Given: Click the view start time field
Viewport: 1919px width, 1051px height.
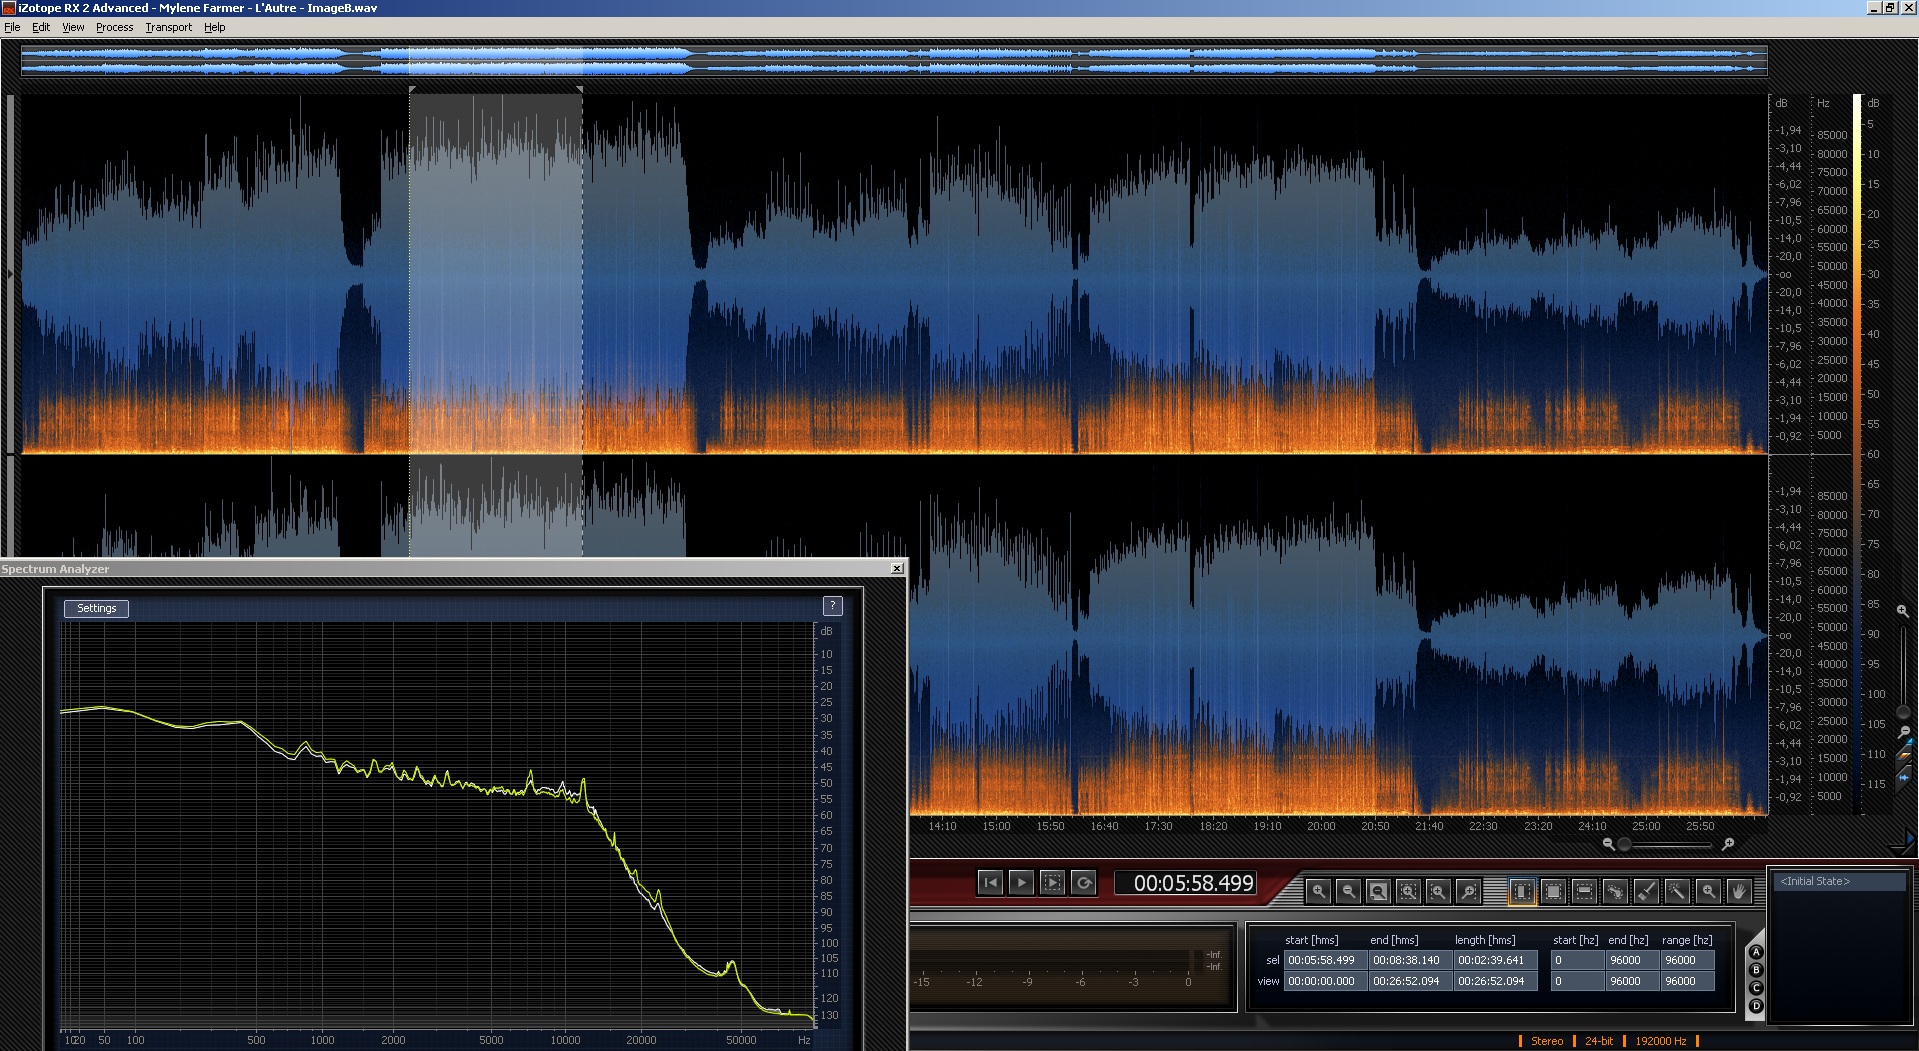Looking at the screenshot, I should [1324, 981].
